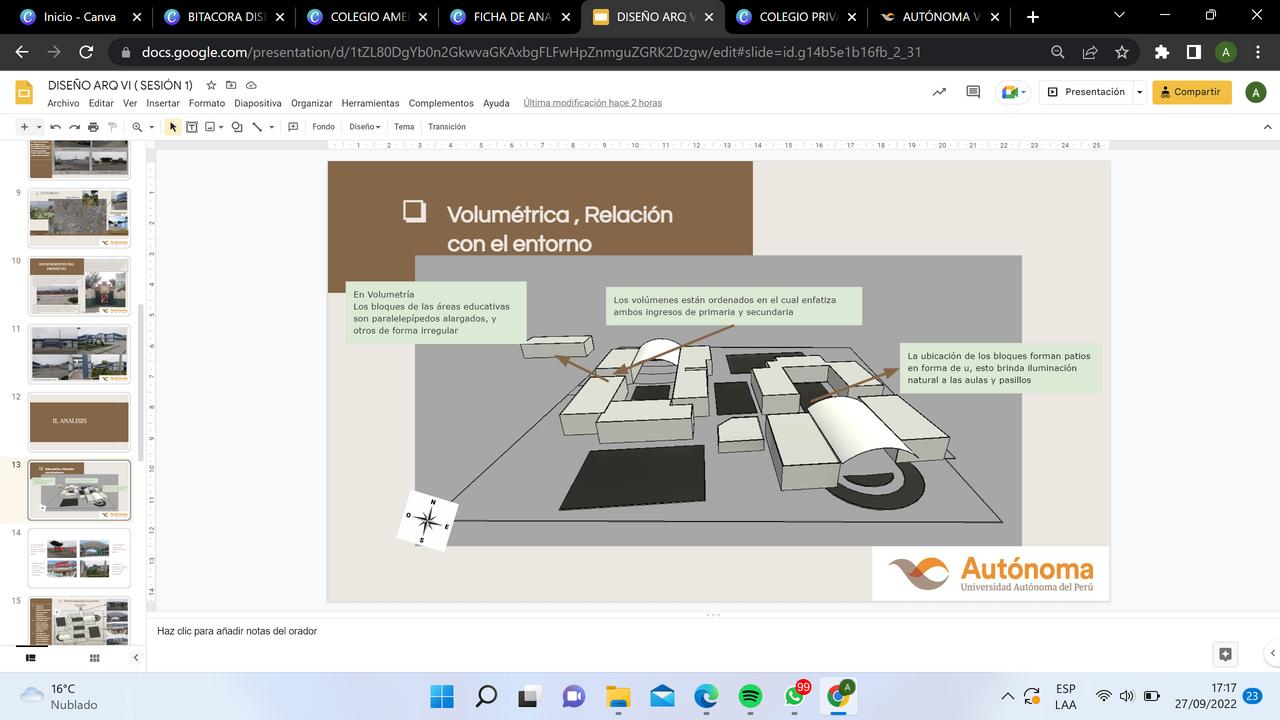Click the print icon

click(93, 127)
